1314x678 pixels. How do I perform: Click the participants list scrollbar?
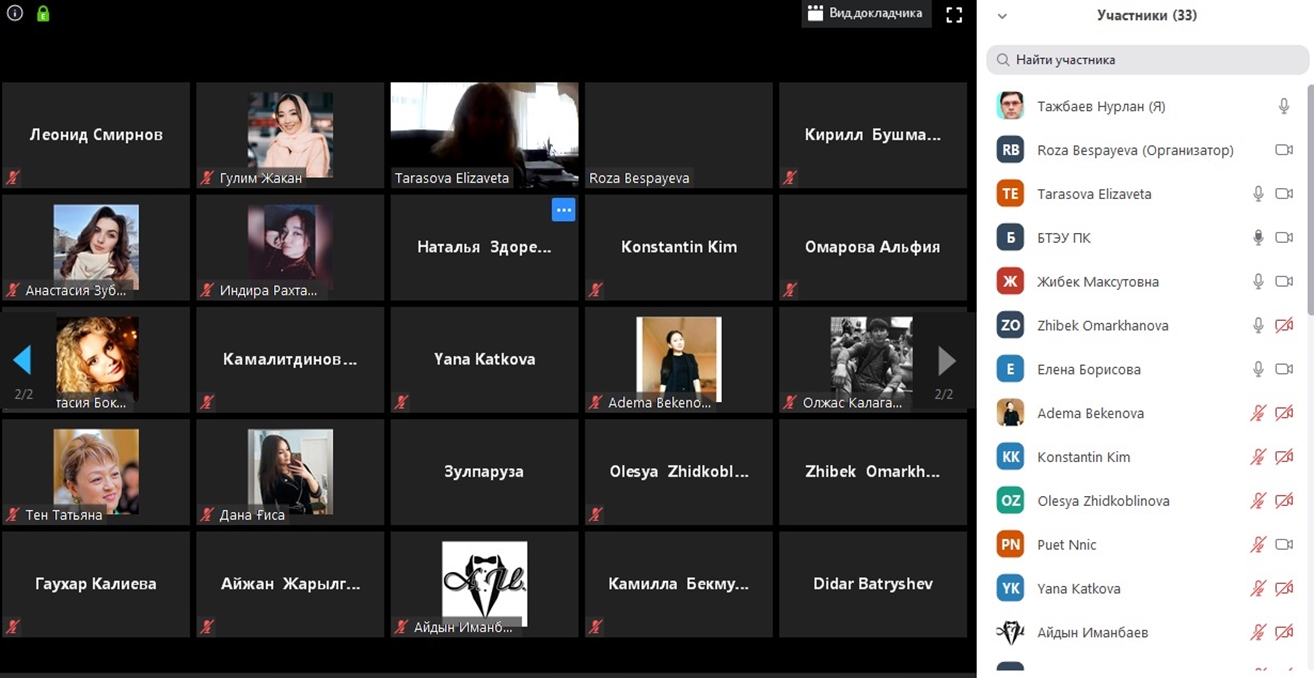(x=1309, y=200)
